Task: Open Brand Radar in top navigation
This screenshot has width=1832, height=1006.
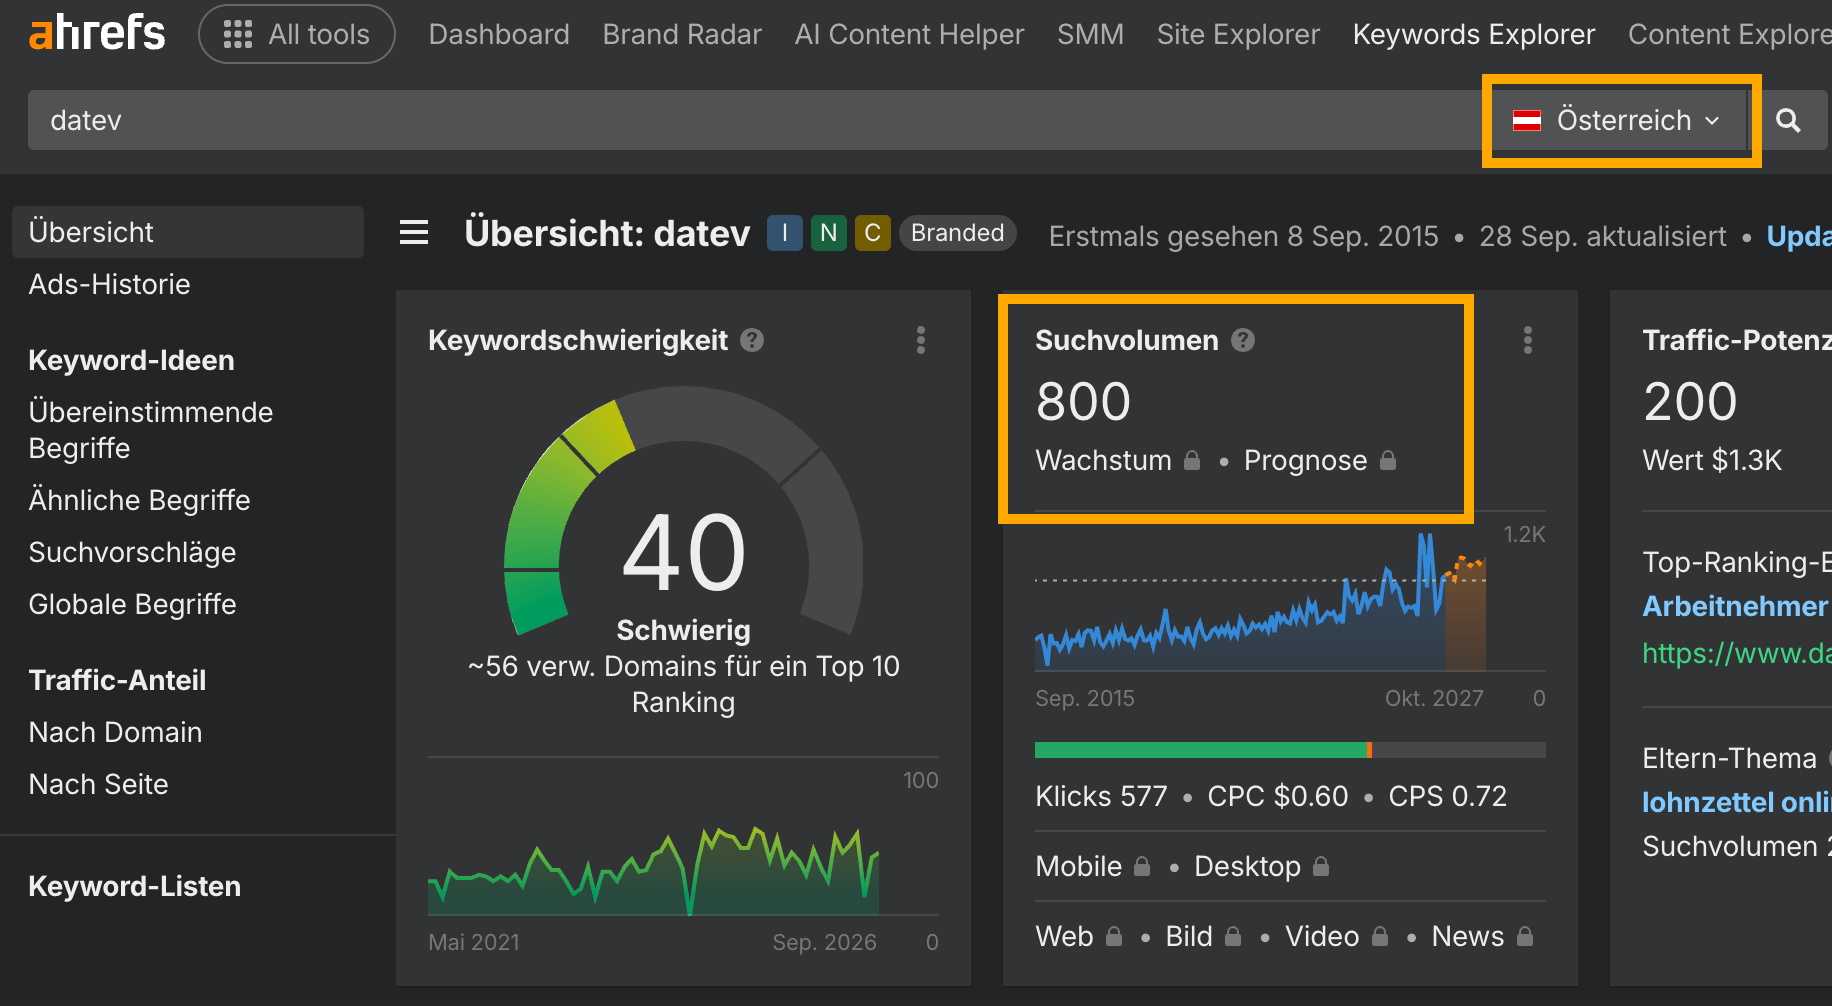Action: coord(682,34)
